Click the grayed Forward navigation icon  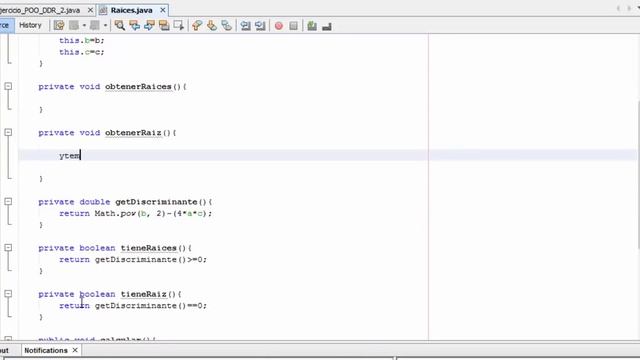point(95,26)
